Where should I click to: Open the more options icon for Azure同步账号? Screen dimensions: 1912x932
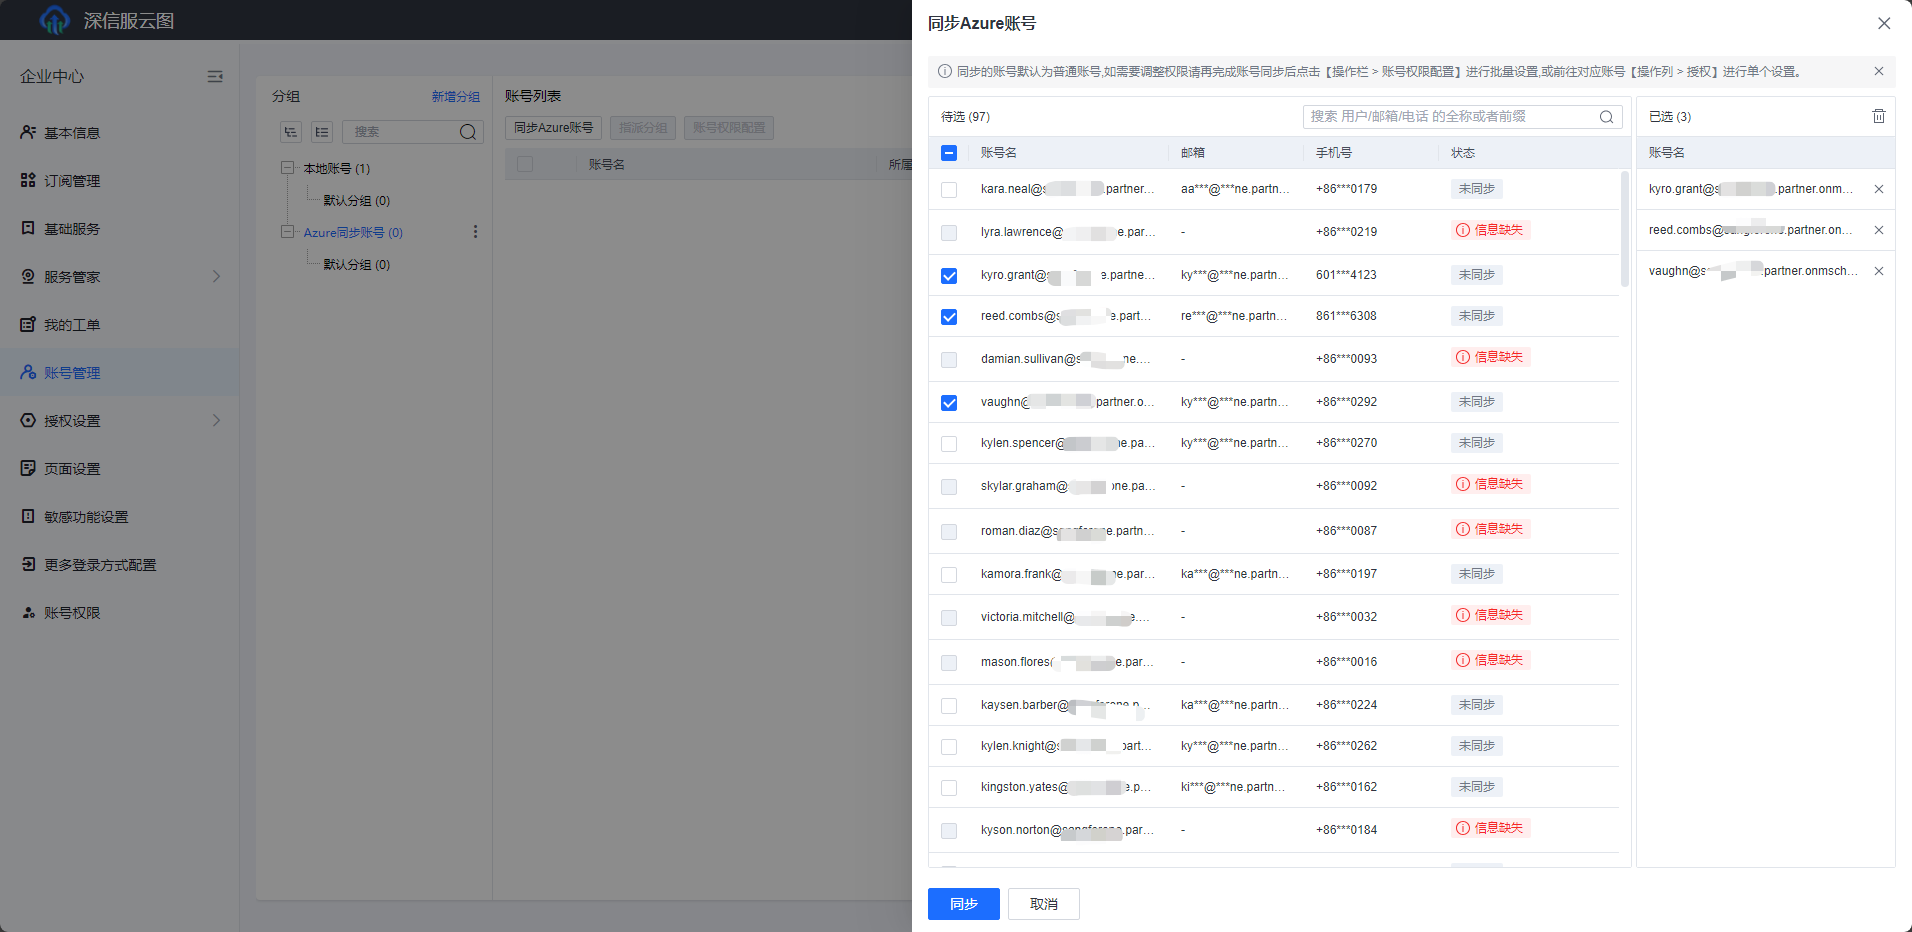pos(475,232)
